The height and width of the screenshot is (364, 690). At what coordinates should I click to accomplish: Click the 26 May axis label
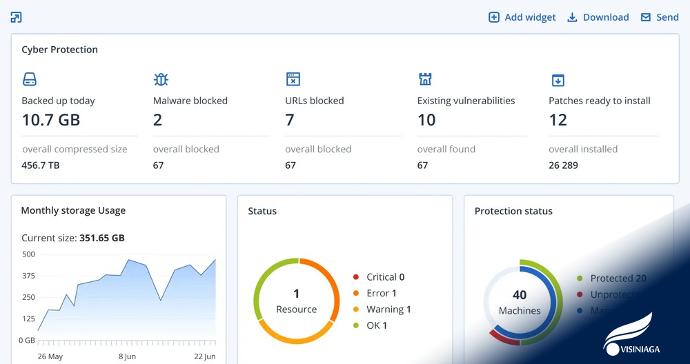50,357
